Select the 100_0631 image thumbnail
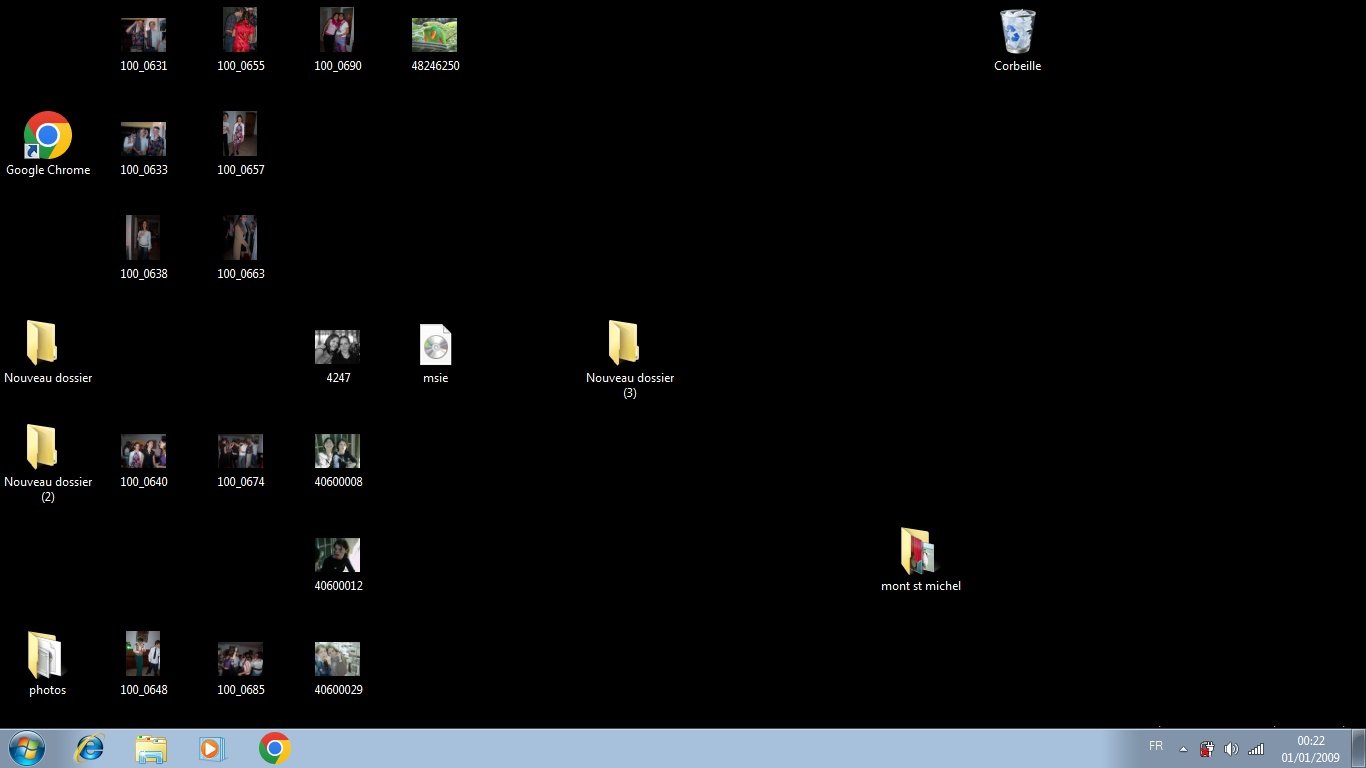Image resolution: width=1366 pixels, height=768 pixels. coord(143,30)
